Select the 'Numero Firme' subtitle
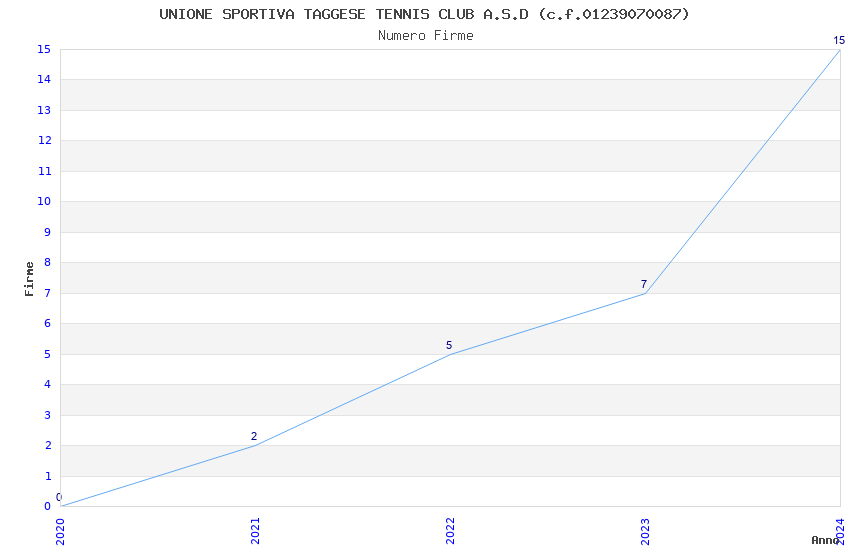The height and width of the screenshot is (550, 850). click(425, 36)
